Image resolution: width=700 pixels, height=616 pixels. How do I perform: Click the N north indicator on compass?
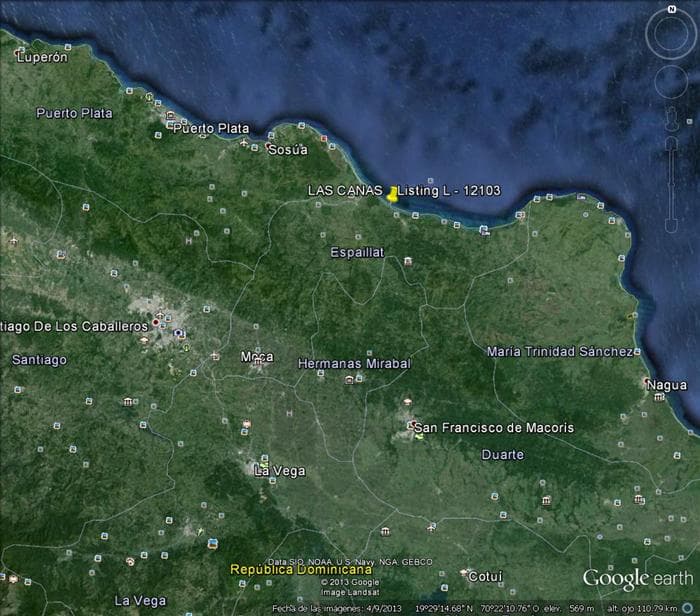(672, 8)
